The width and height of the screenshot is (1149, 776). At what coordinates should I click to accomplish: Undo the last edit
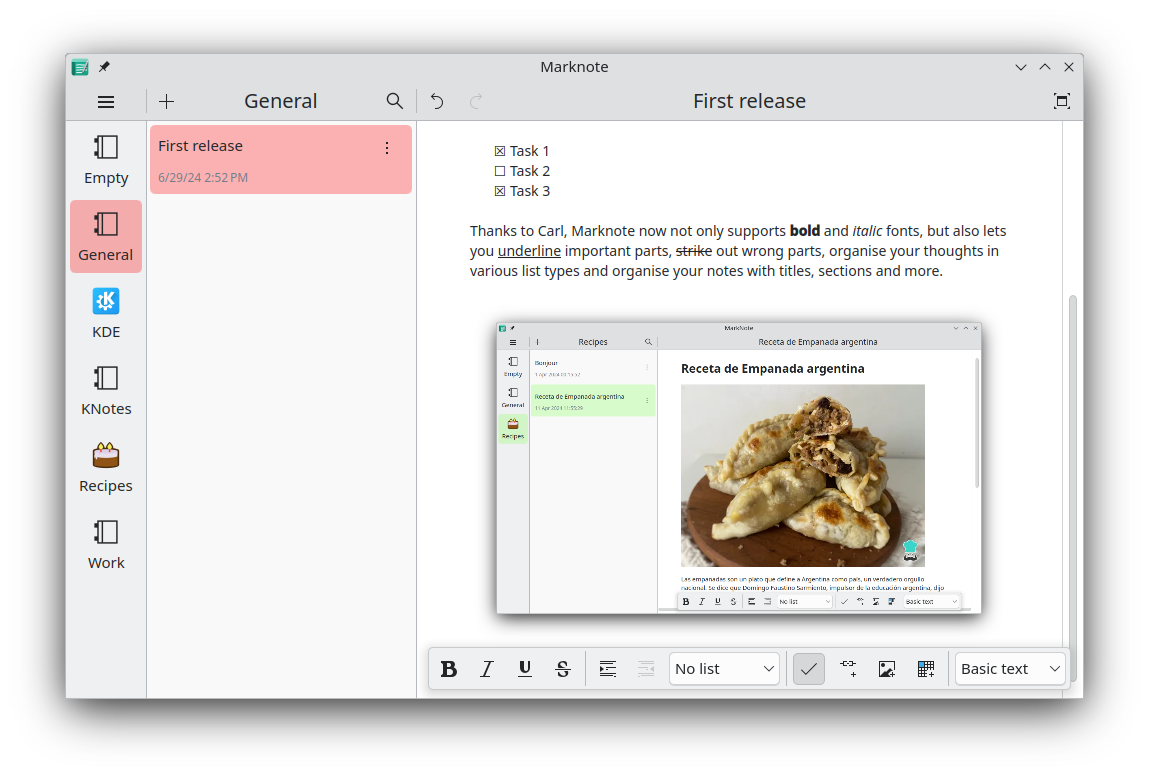tap(437, 101)
